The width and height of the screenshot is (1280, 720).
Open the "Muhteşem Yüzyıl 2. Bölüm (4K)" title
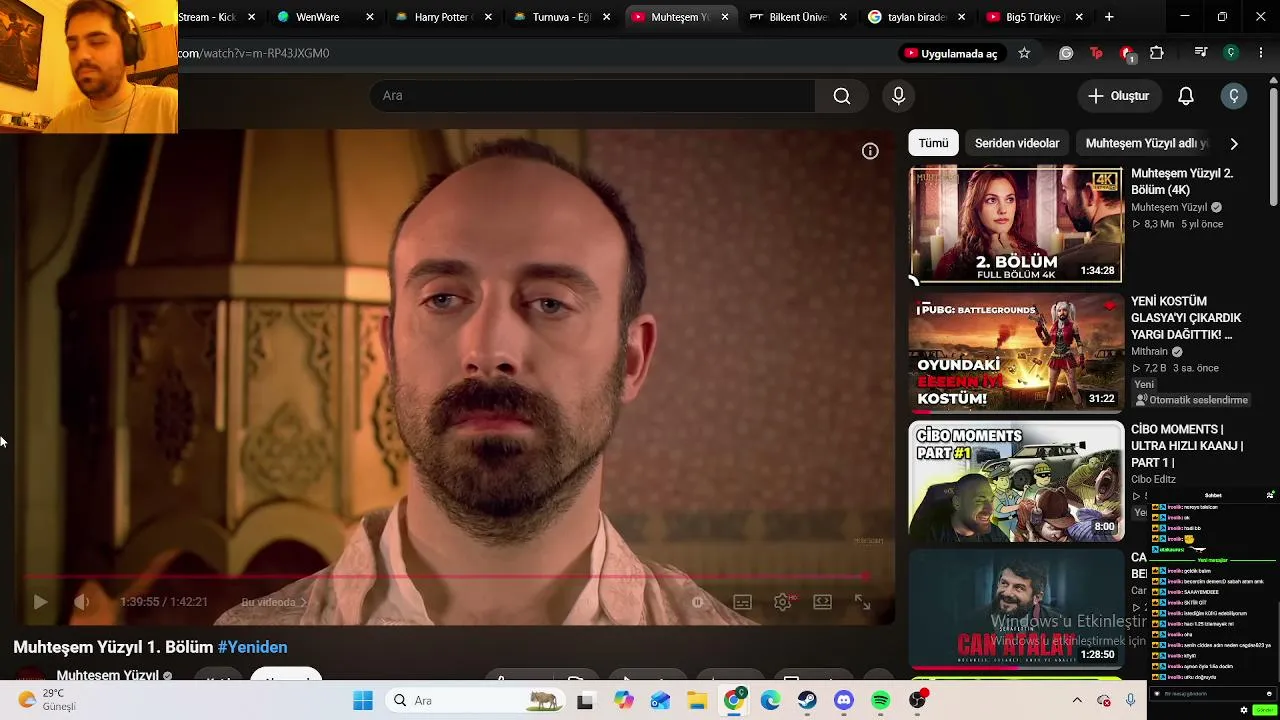pyautogui.click(x=1182, y=181)
